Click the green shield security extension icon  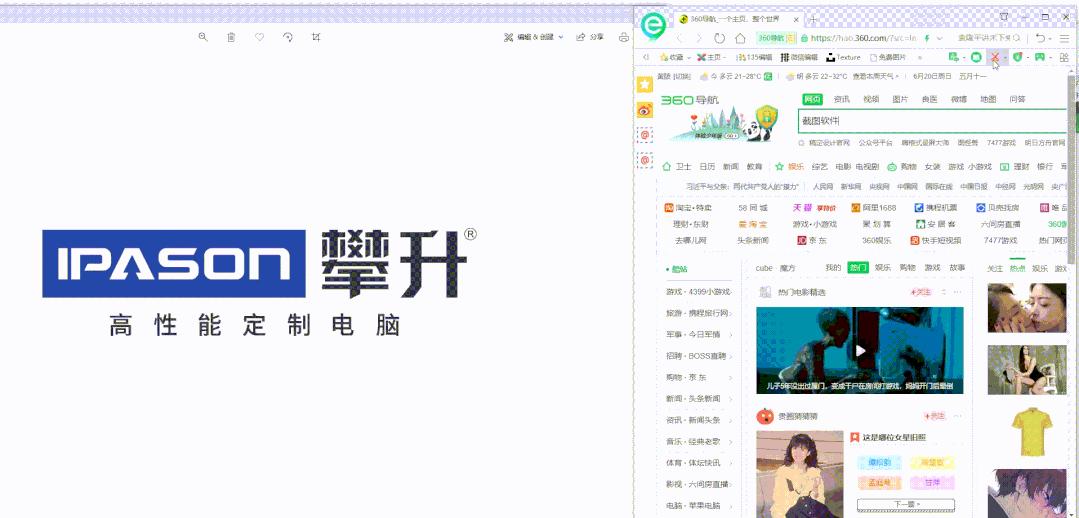click(1018, 57)
